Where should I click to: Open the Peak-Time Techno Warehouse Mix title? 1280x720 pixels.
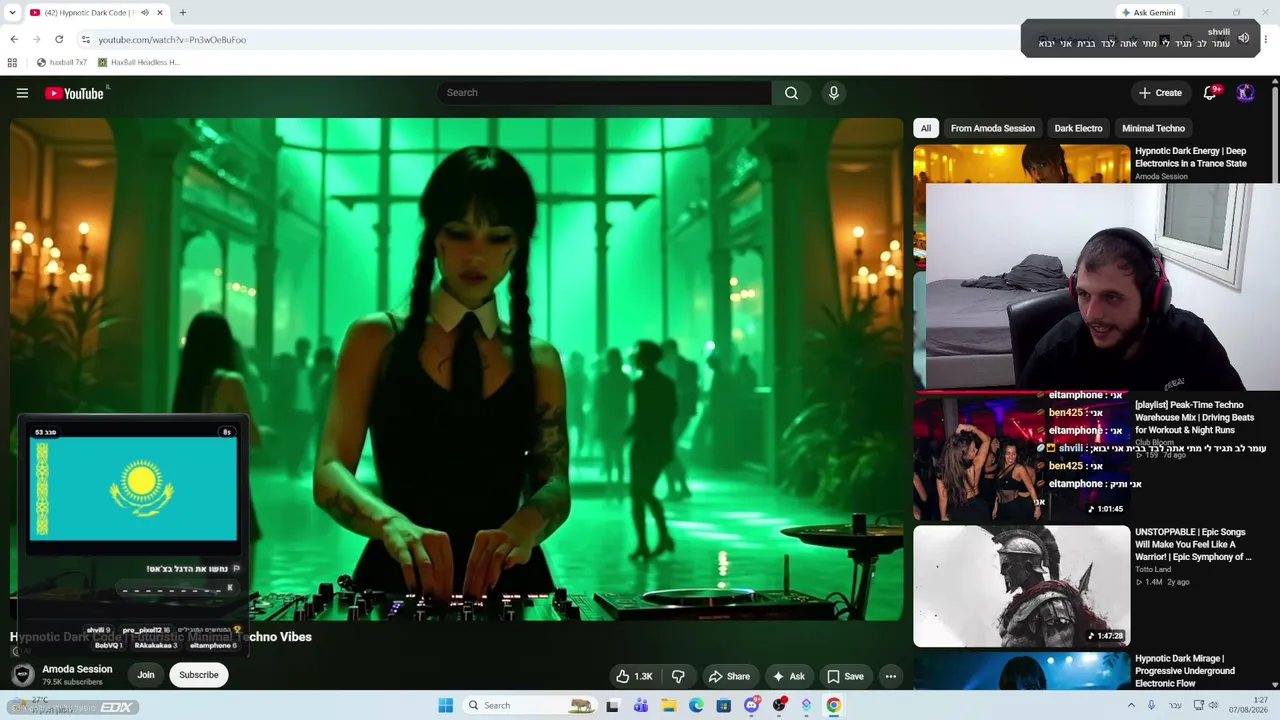[1194, 417]
